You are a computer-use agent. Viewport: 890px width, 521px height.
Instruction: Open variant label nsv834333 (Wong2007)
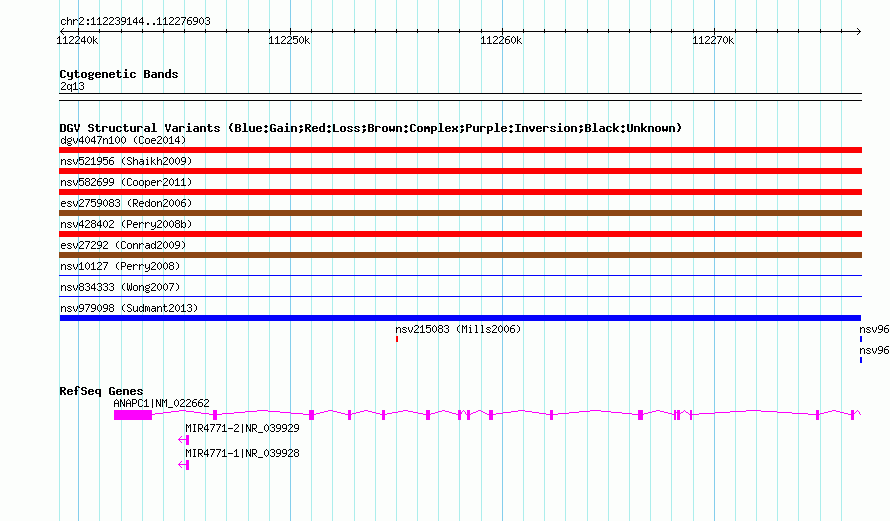[x=120, y=287]
